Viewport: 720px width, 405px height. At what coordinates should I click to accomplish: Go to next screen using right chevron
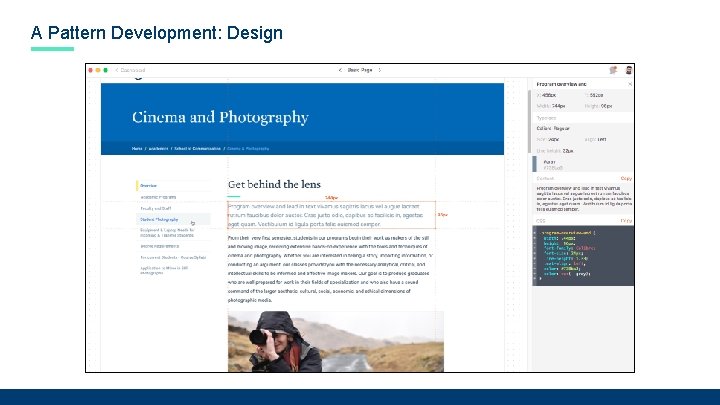pos(380,70)
